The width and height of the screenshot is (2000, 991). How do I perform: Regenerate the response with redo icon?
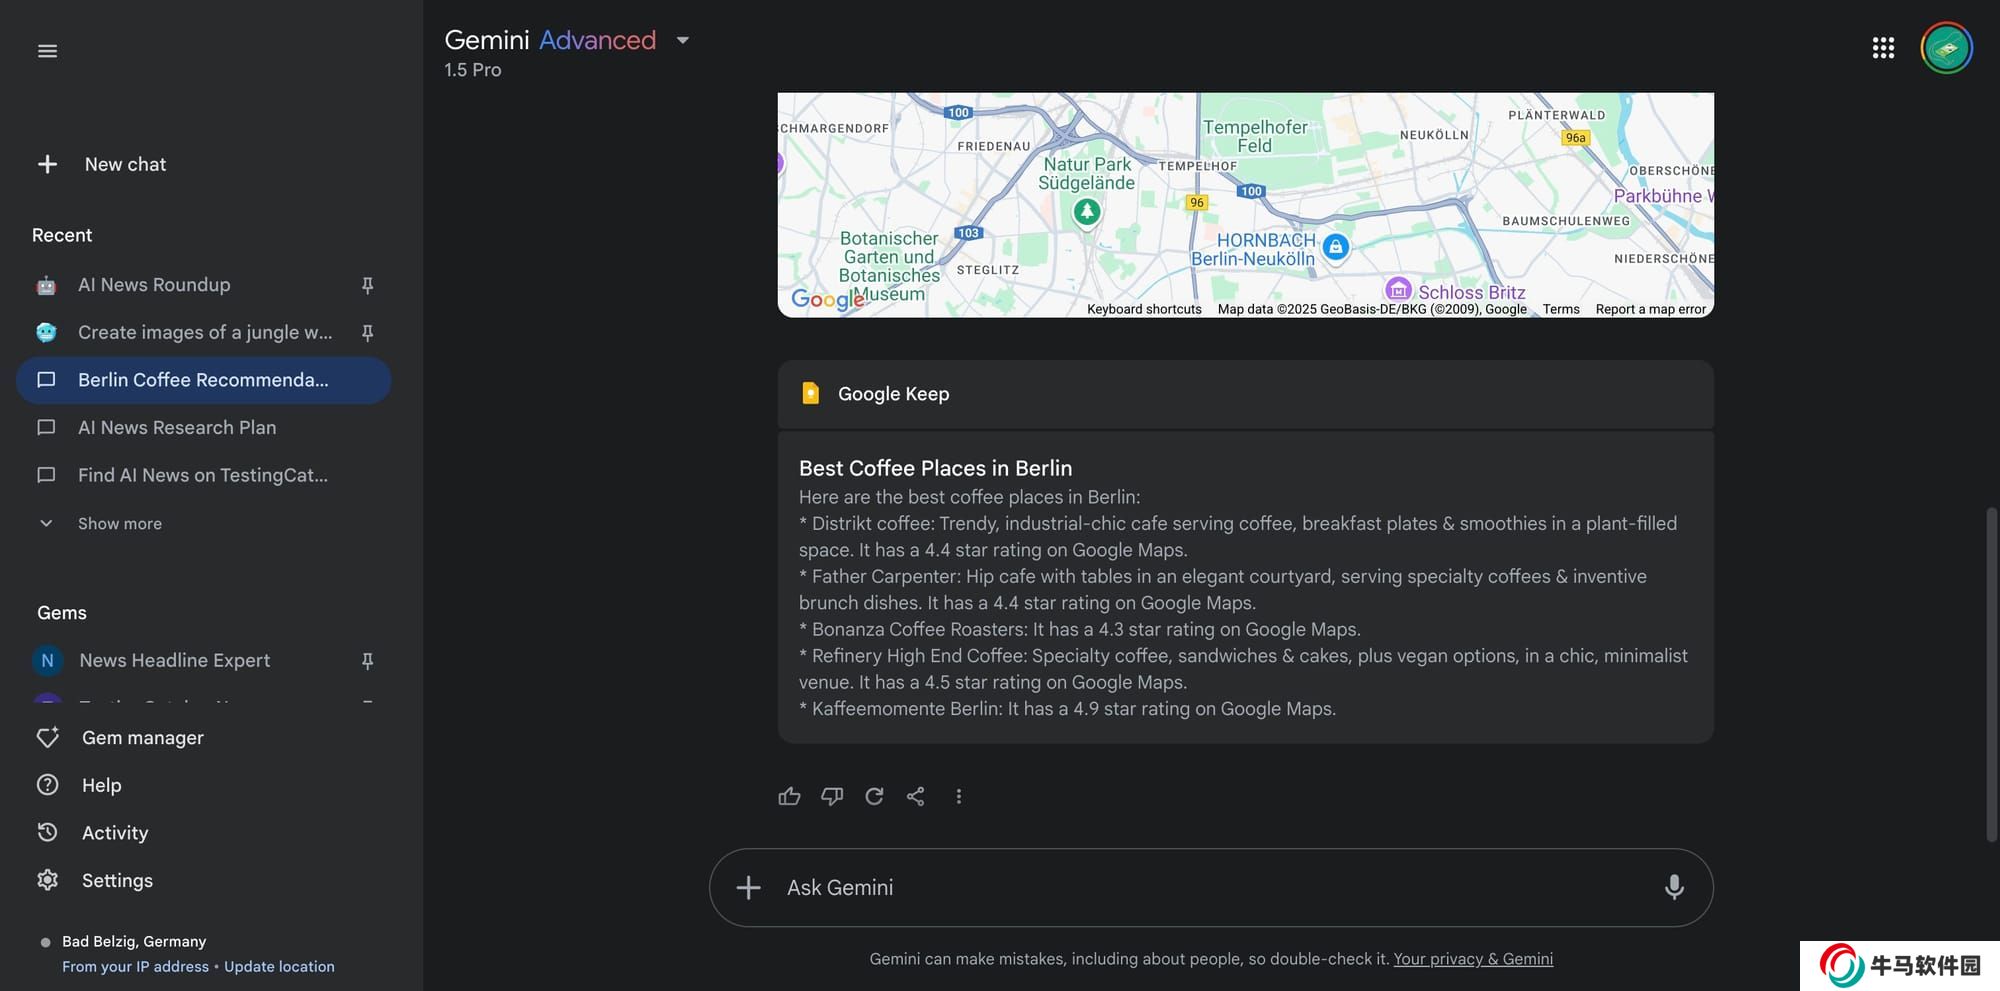point(874,796)
